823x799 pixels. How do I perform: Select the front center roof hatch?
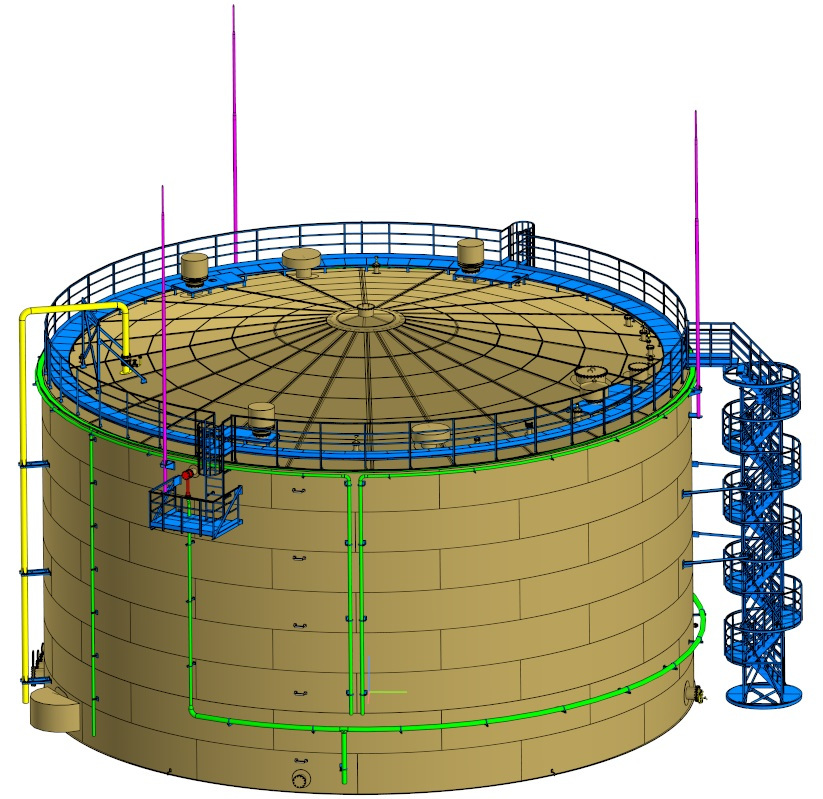431,434
